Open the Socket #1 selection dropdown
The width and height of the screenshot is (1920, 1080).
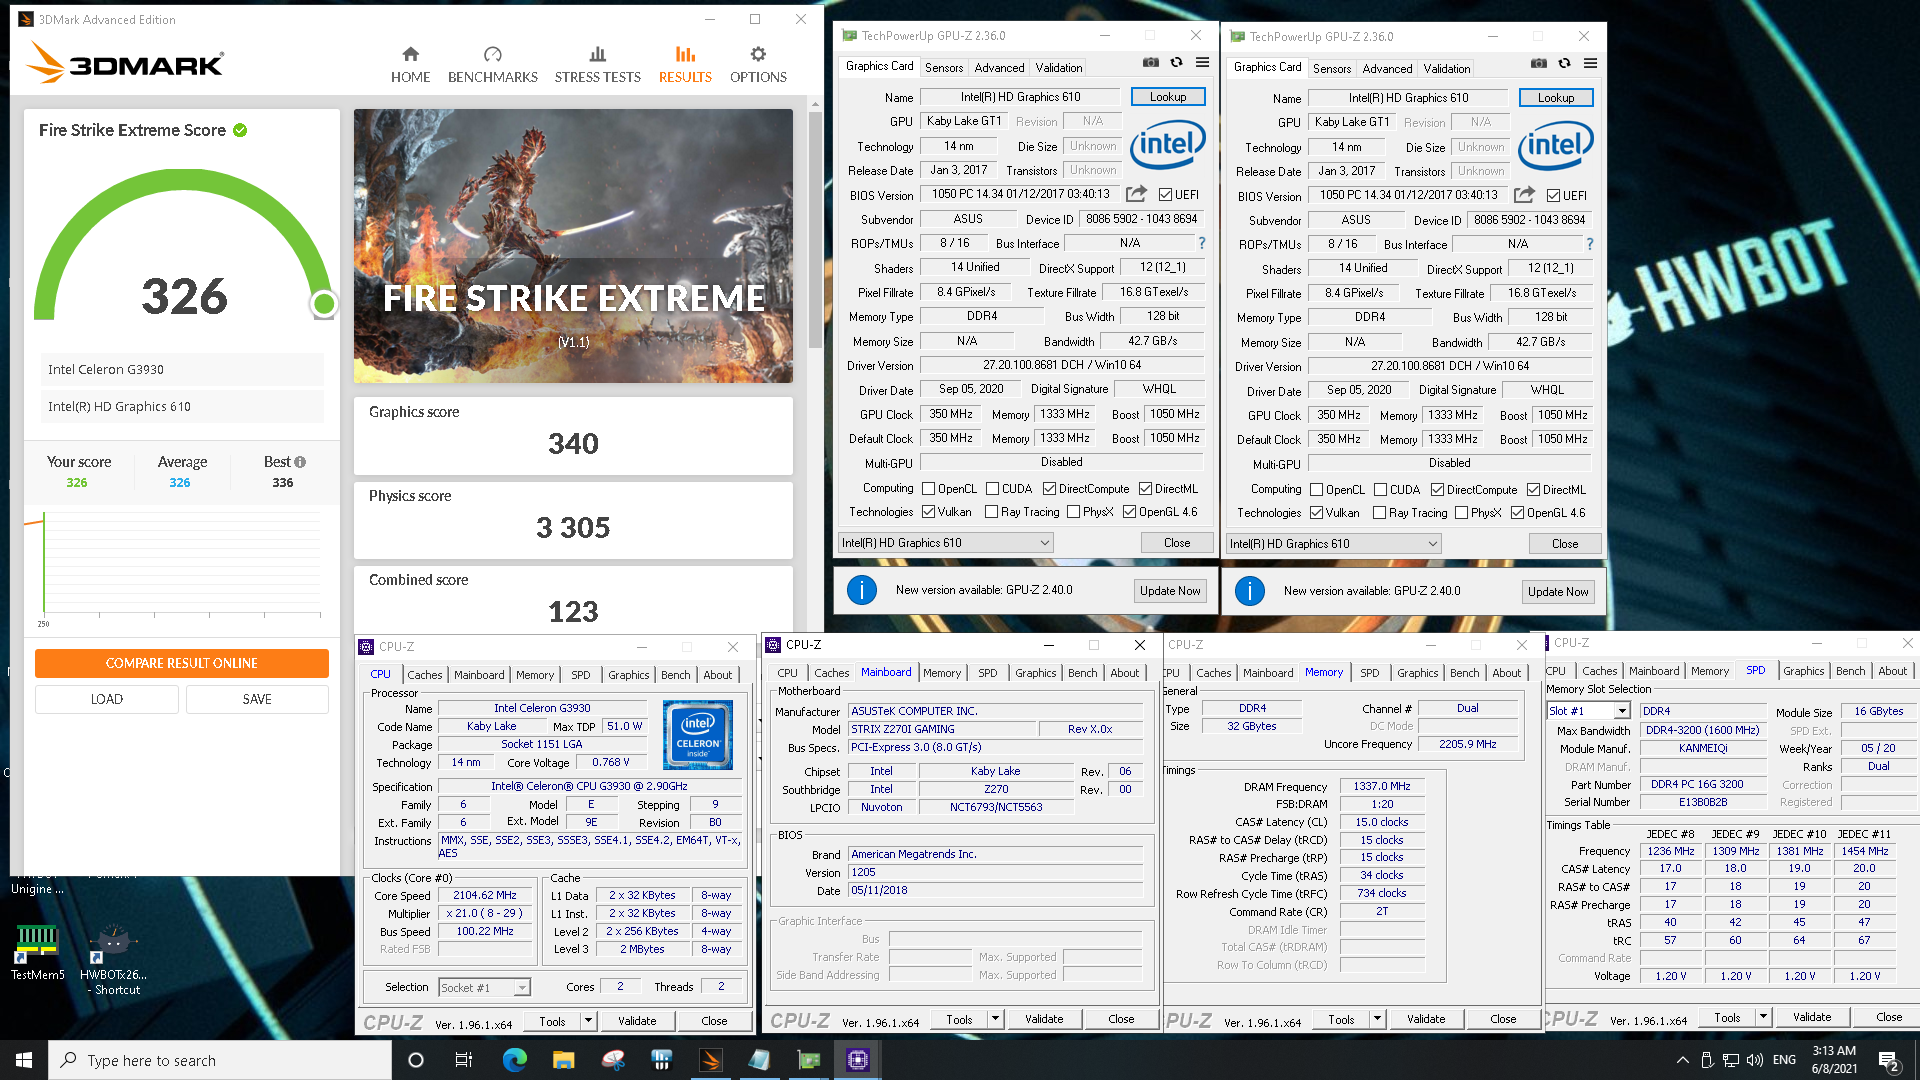click(x=484, y=987)
